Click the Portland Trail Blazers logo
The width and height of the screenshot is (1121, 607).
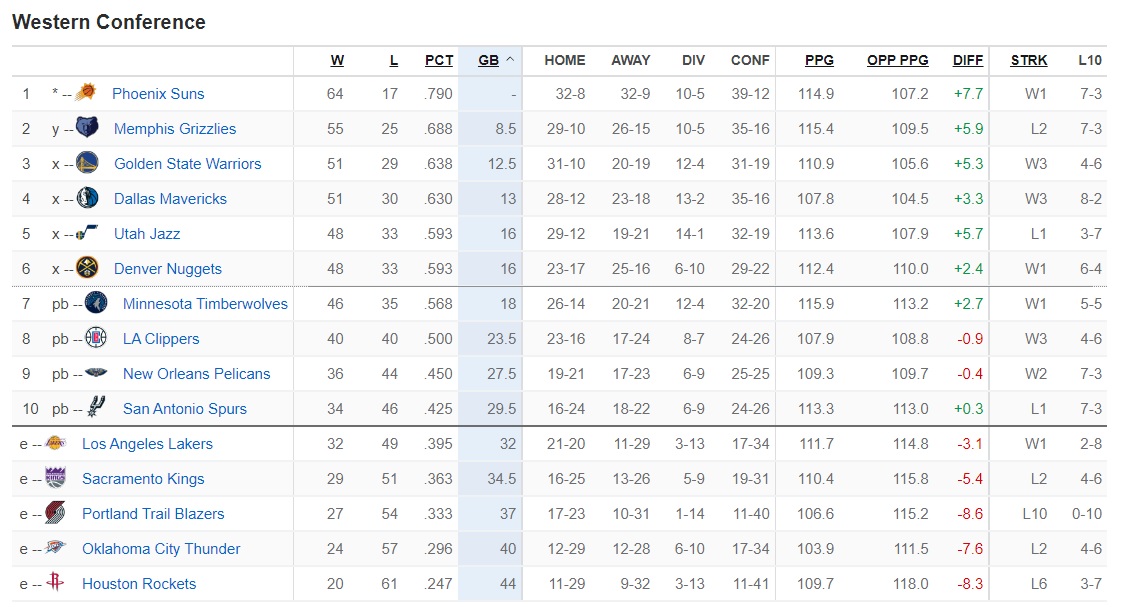pos(55,513)
